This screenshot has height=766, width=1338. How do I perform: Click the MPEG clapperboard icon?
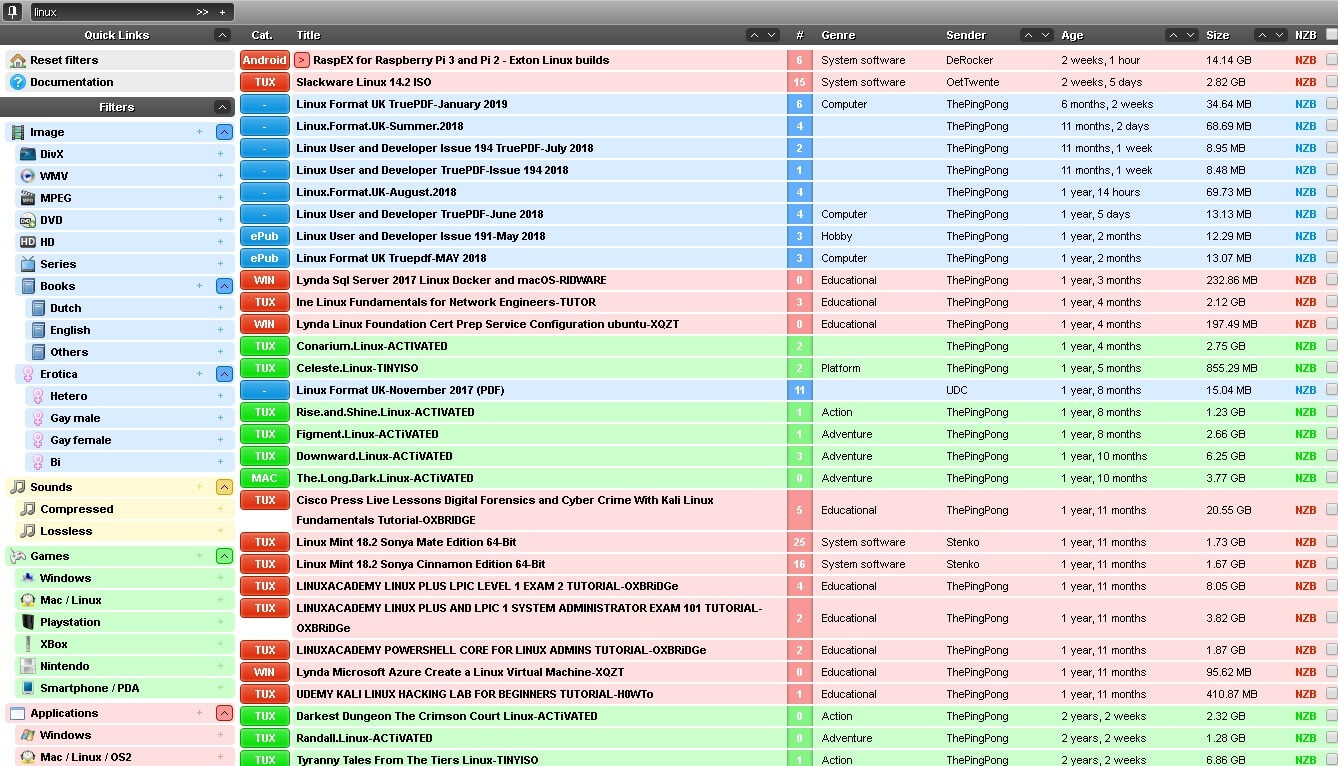28,198
